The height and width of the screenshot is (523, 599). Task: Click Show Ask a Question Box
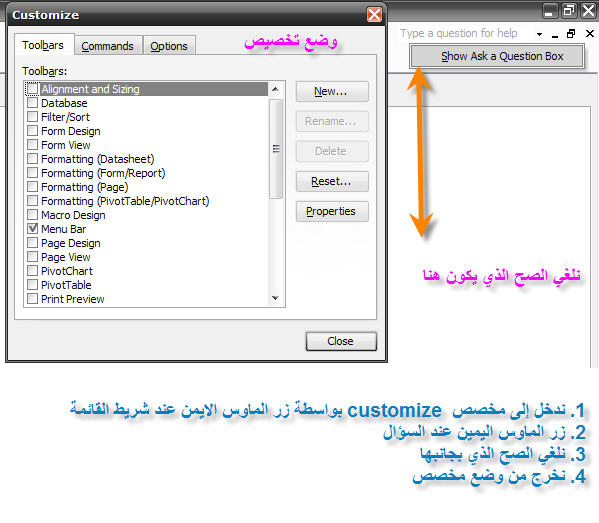[497, 56]
